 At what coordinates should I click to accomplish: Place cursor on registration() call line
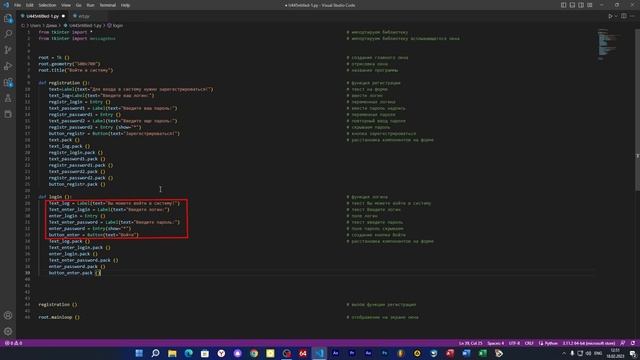[x=58, y=304]
